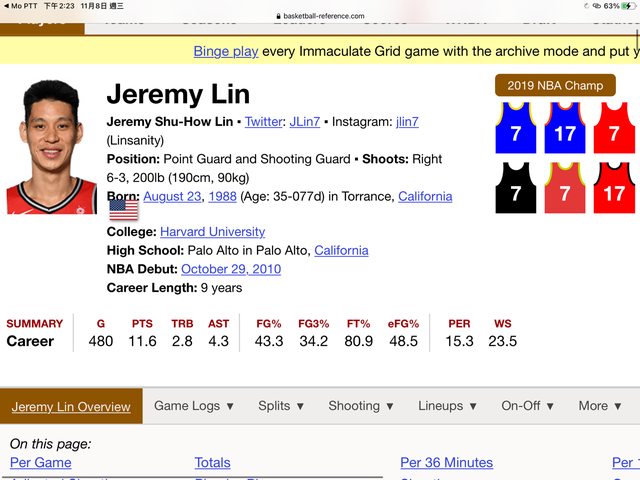The height and width of the screenshot is (480, 640).
Task: Click the 2019 NBA Champ badge
Action: pyautogui.click(x=555, y=86)
